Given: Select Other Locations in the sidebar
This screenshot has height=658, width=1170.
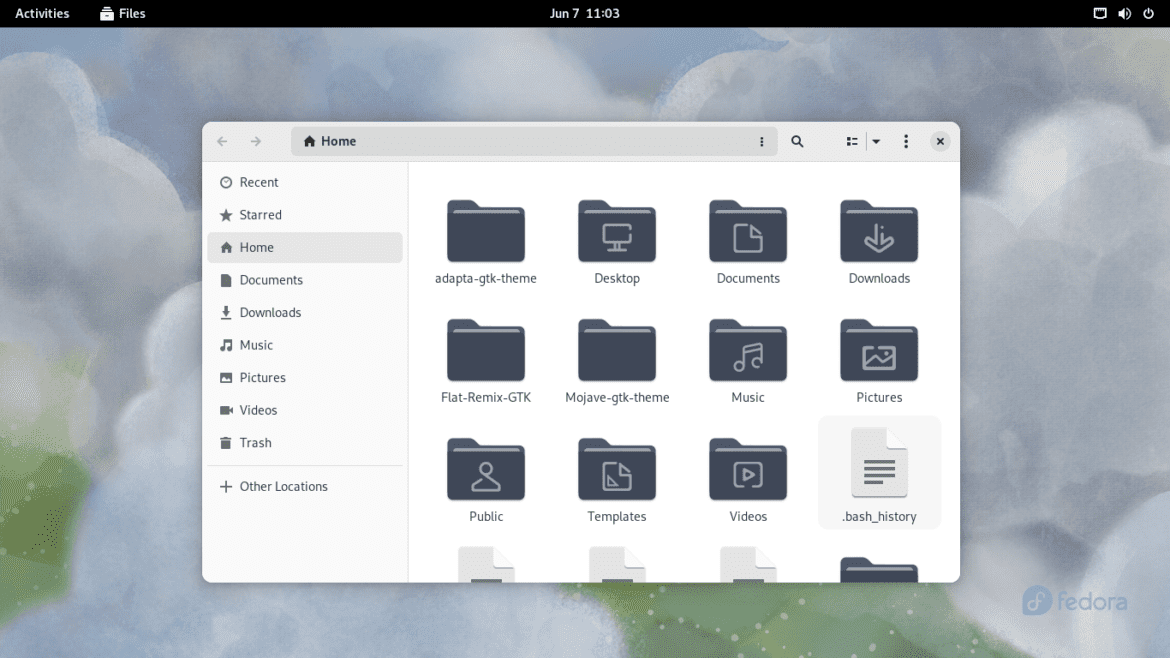Looking at the screenshot, I should point(283,486).
